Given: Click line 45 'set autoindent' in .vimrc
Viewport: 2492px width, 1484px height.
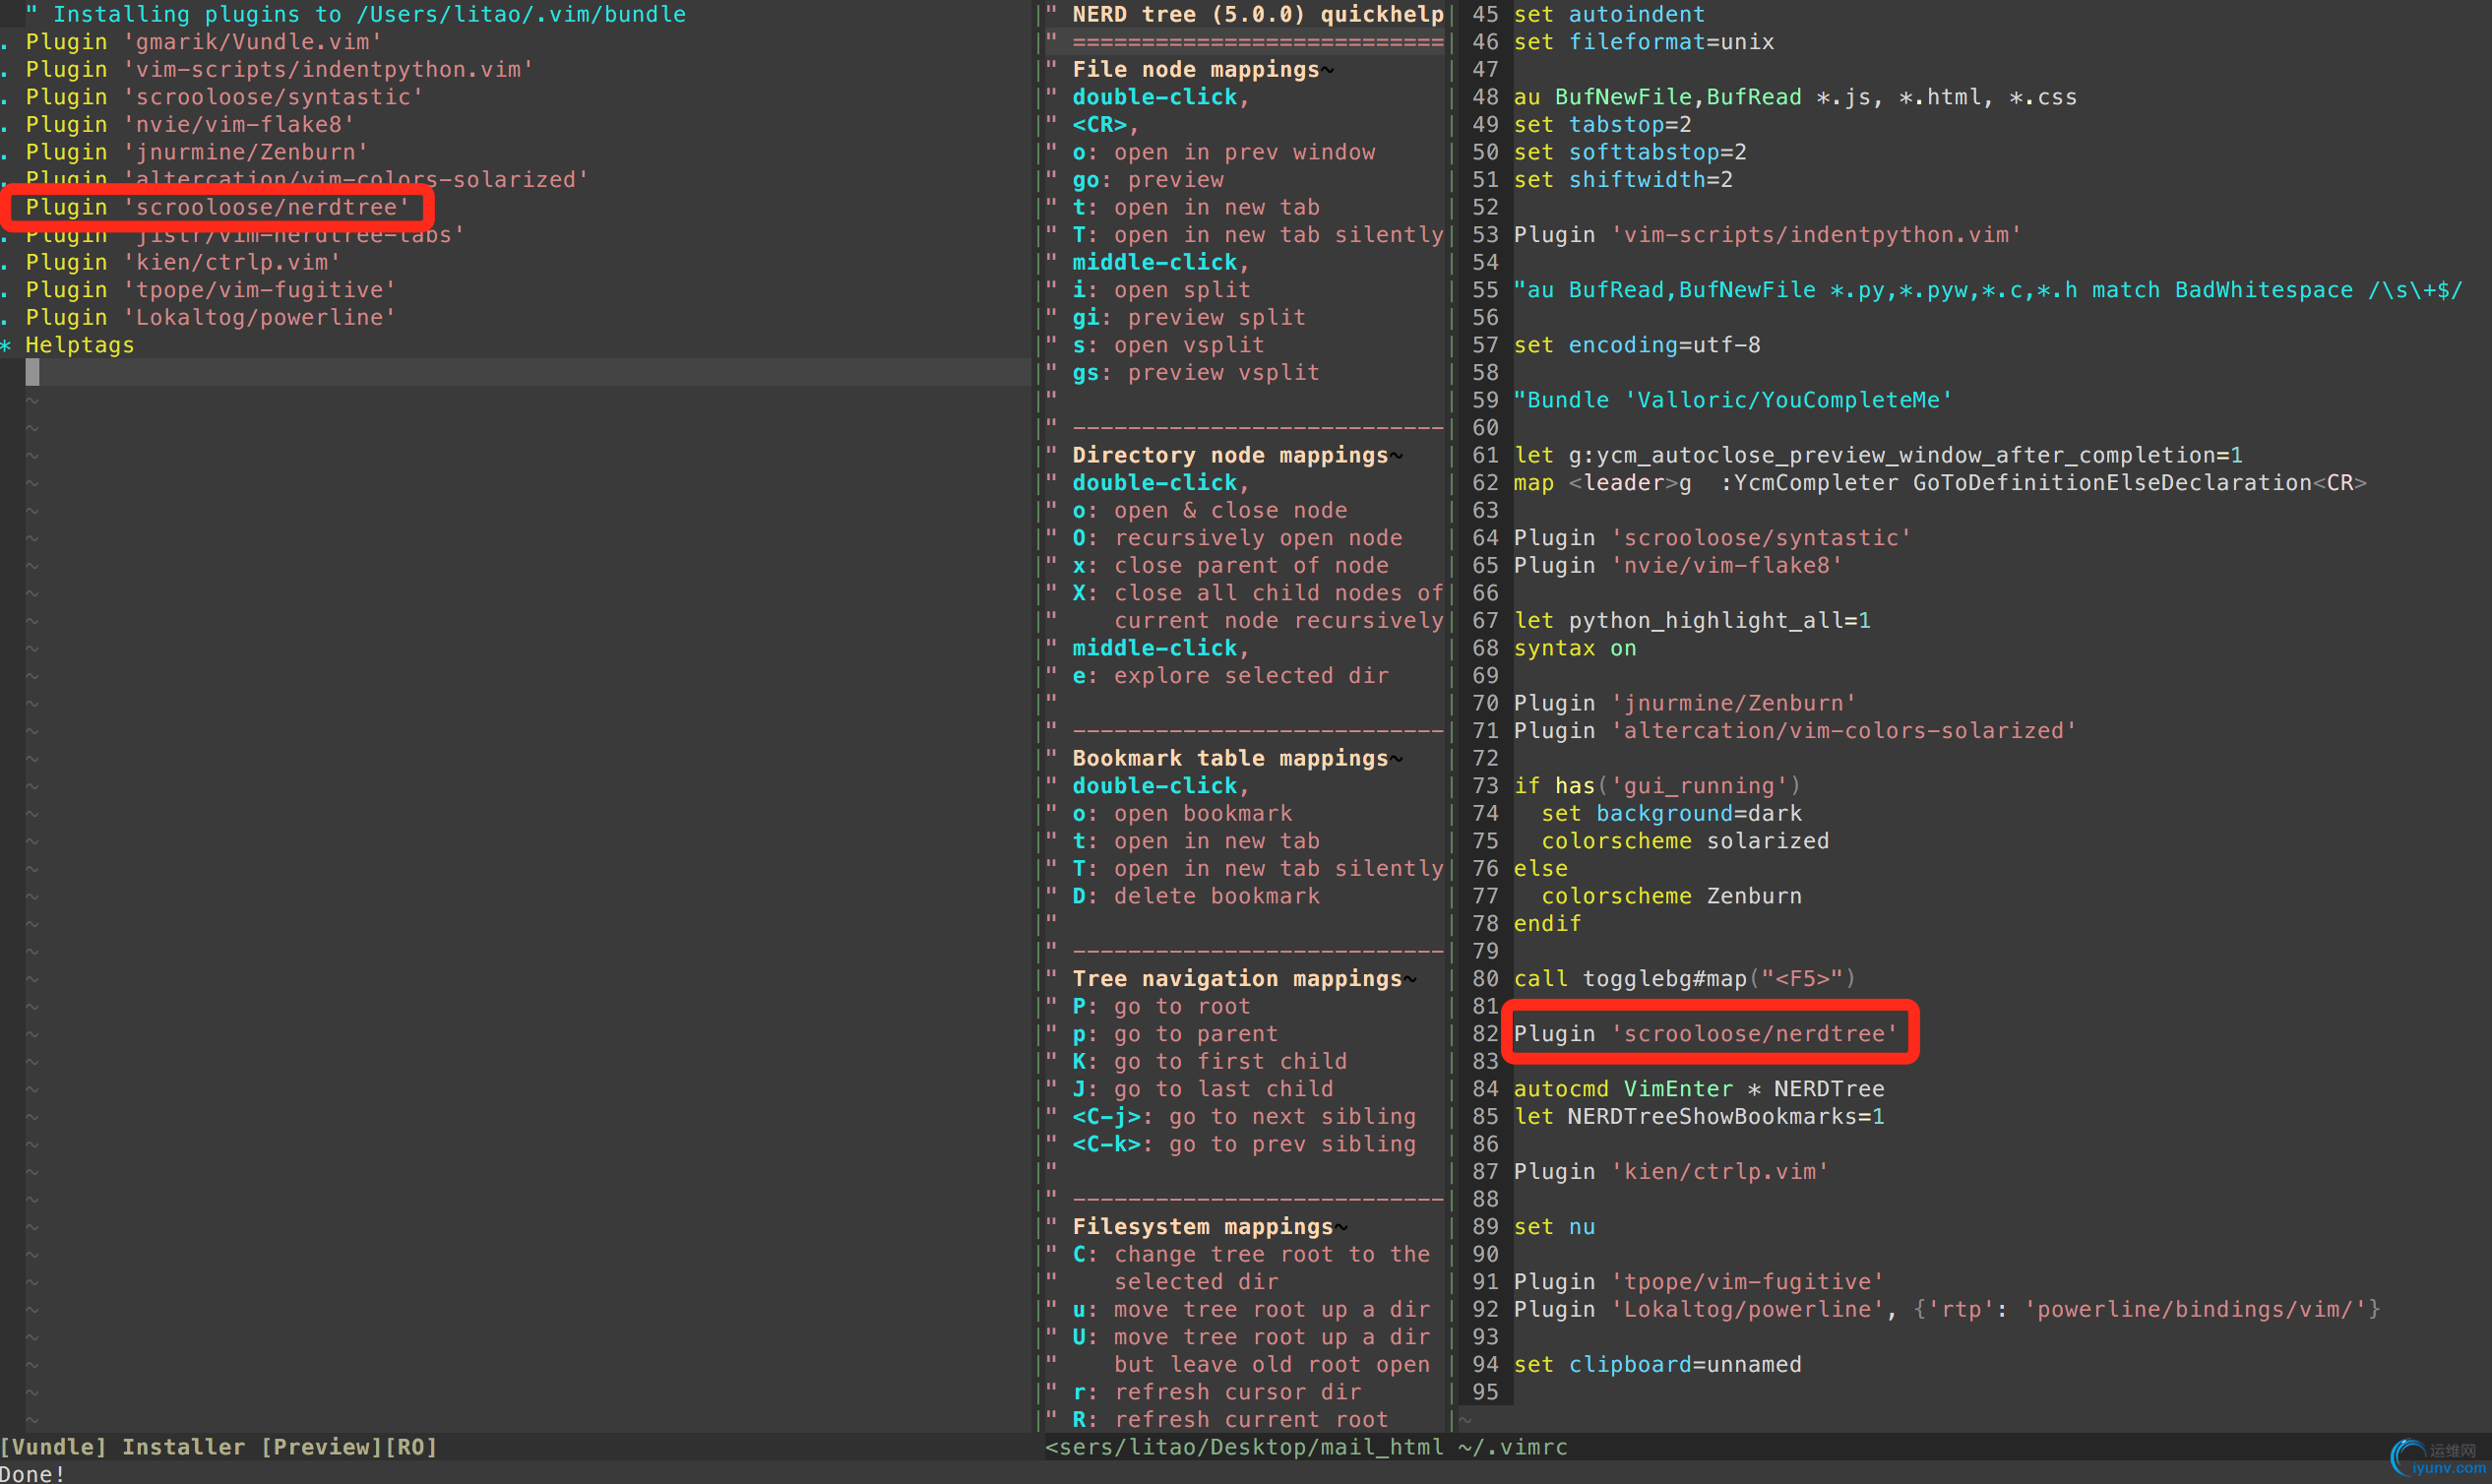Looking at the screenshot, I should pyautogui.click(x=1610, y=14).
